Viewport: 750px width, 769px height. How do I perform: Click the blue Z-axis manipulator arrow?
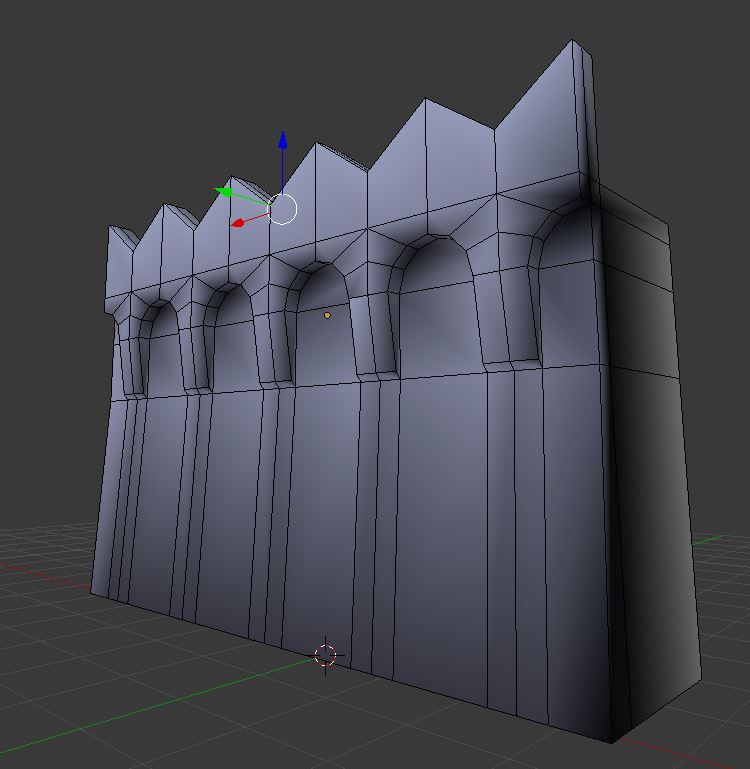coord(283,140)
